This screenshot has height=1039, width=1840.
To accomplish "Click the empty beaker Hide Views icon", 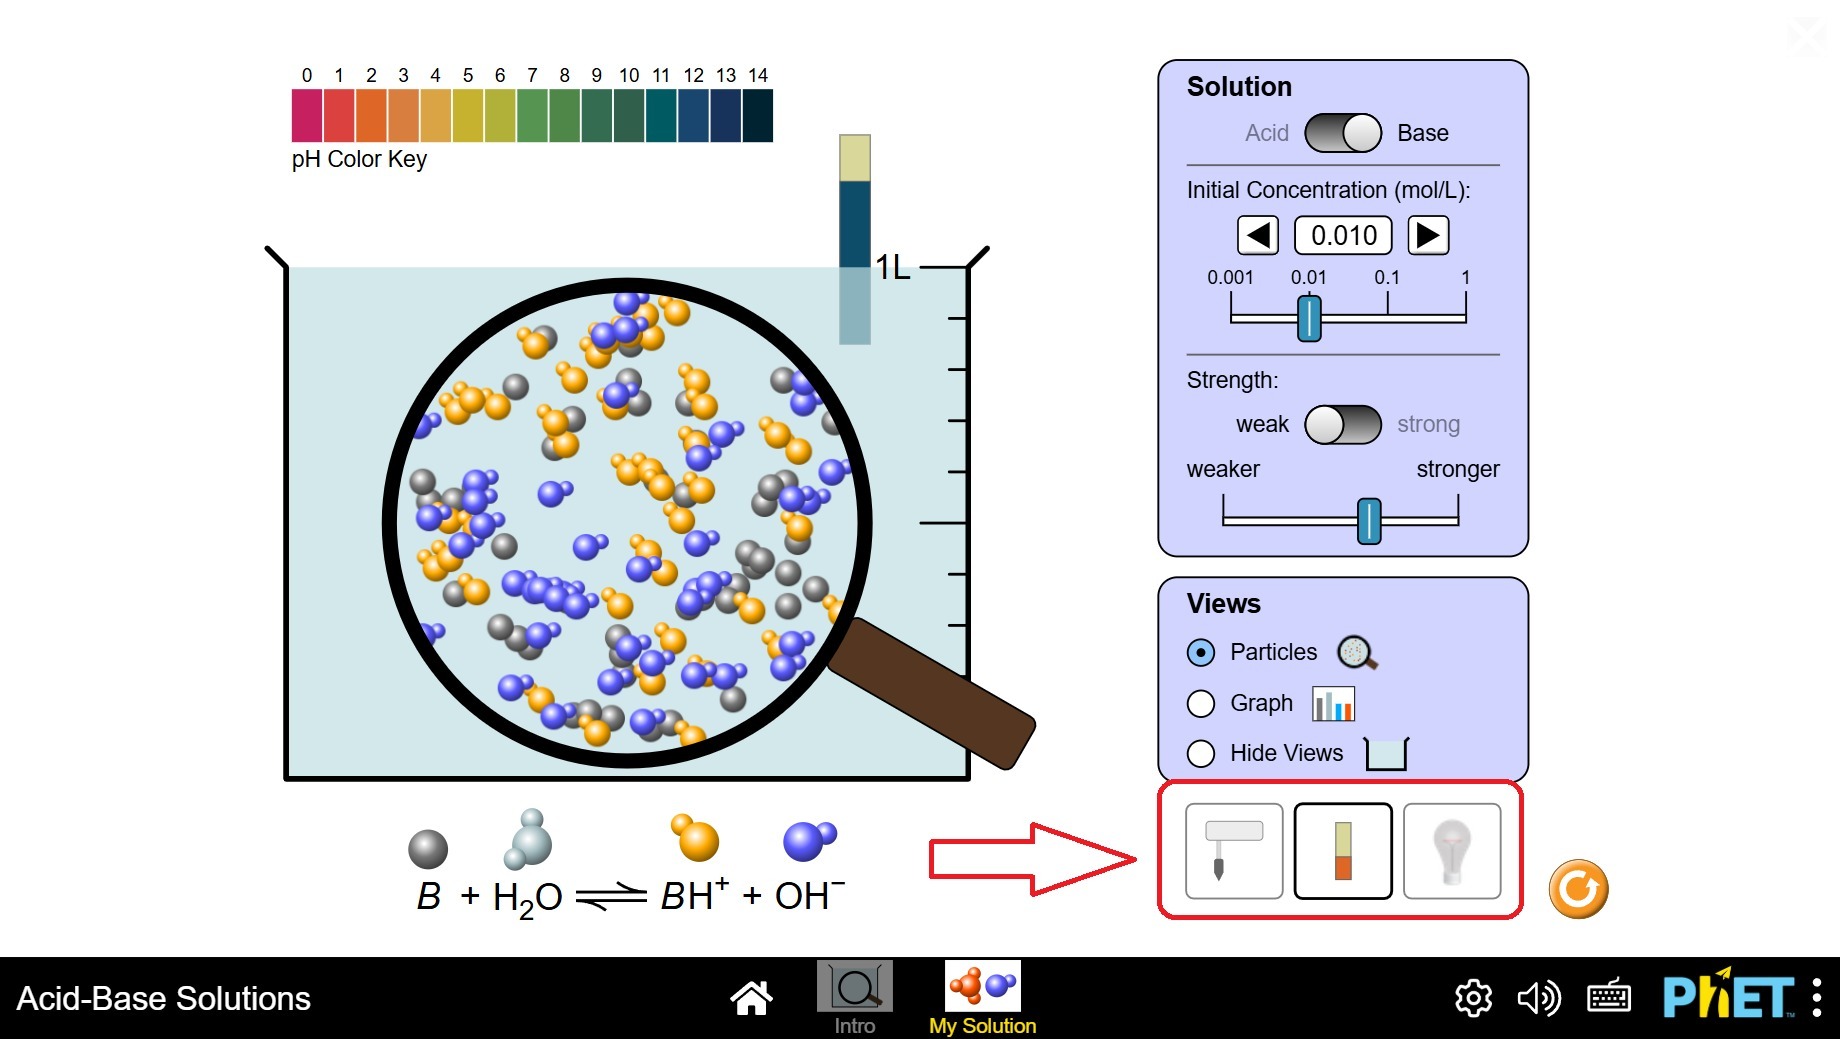I will pos(1386,754).
